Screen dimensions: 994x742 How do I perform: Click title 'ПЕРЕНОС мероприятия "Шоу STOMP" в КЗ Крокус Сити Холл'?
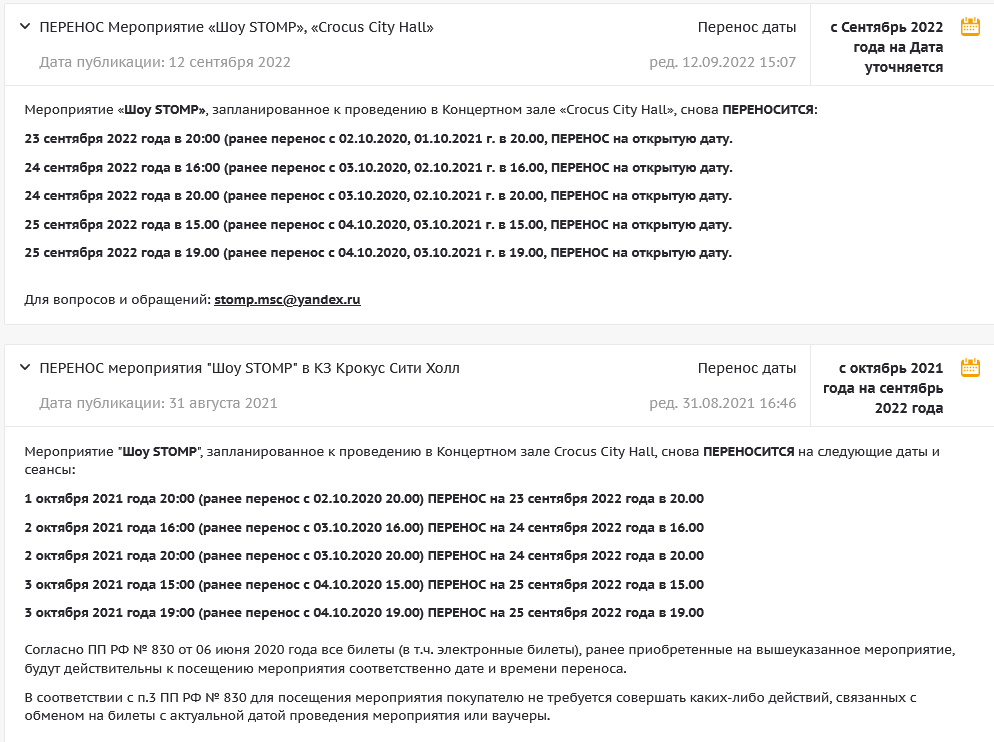(249, 368)
